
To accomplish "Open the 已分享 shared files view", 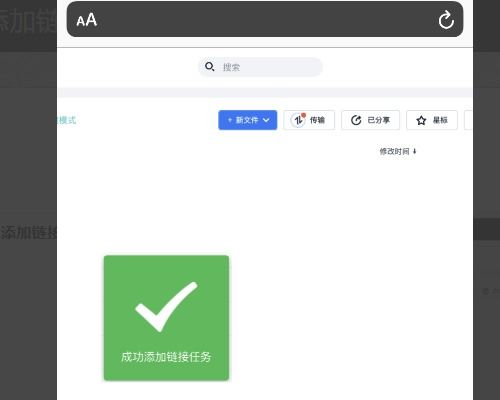I will (x=370, y=120).
